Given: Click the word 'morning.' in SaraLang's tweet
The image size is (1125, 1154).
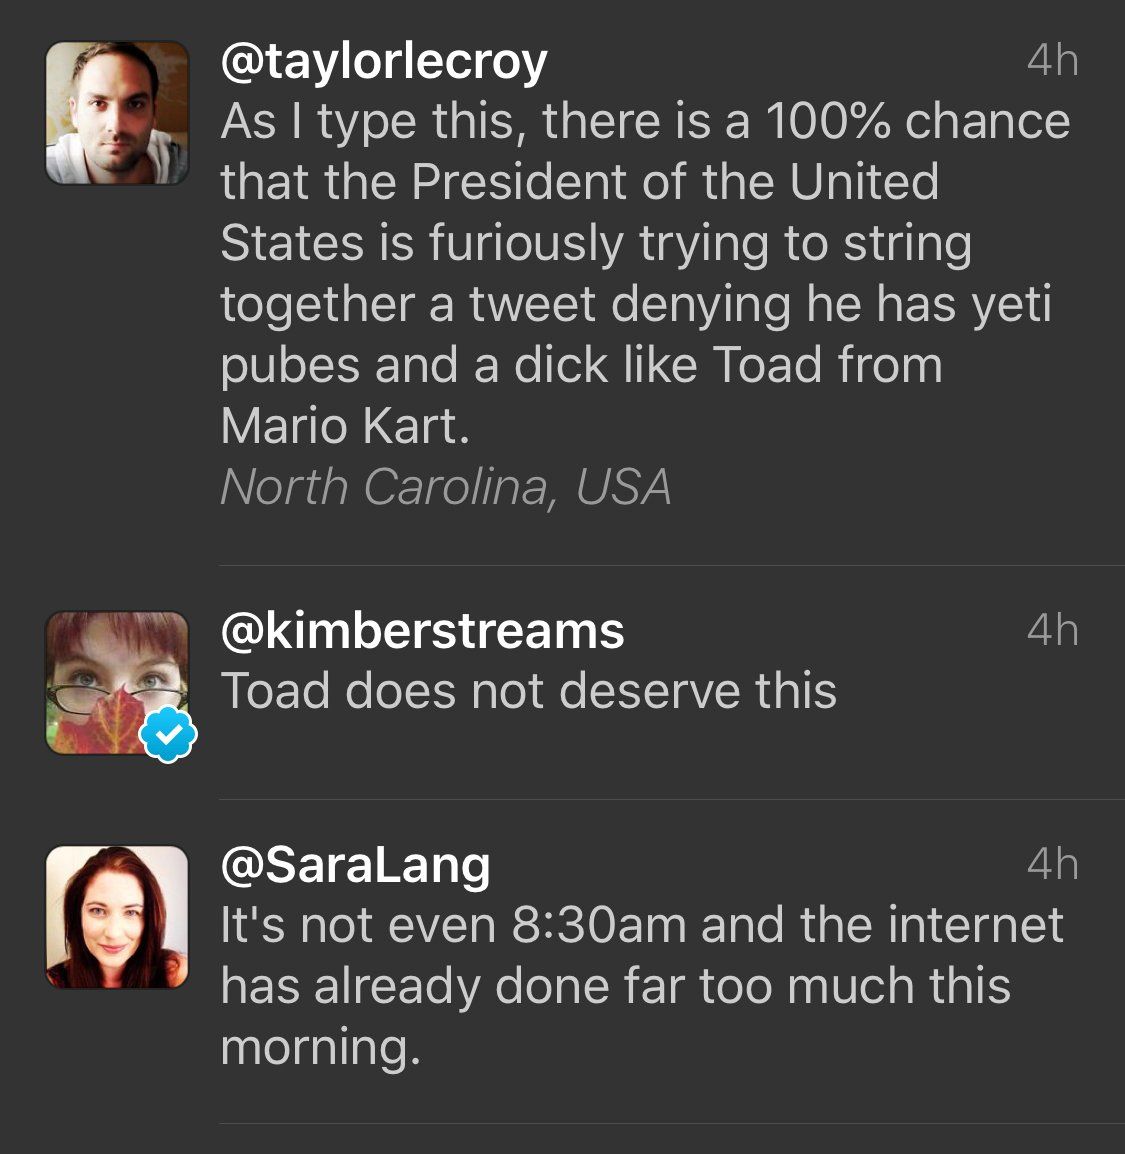Looking at the screenshot, I should coord(320,1047).
